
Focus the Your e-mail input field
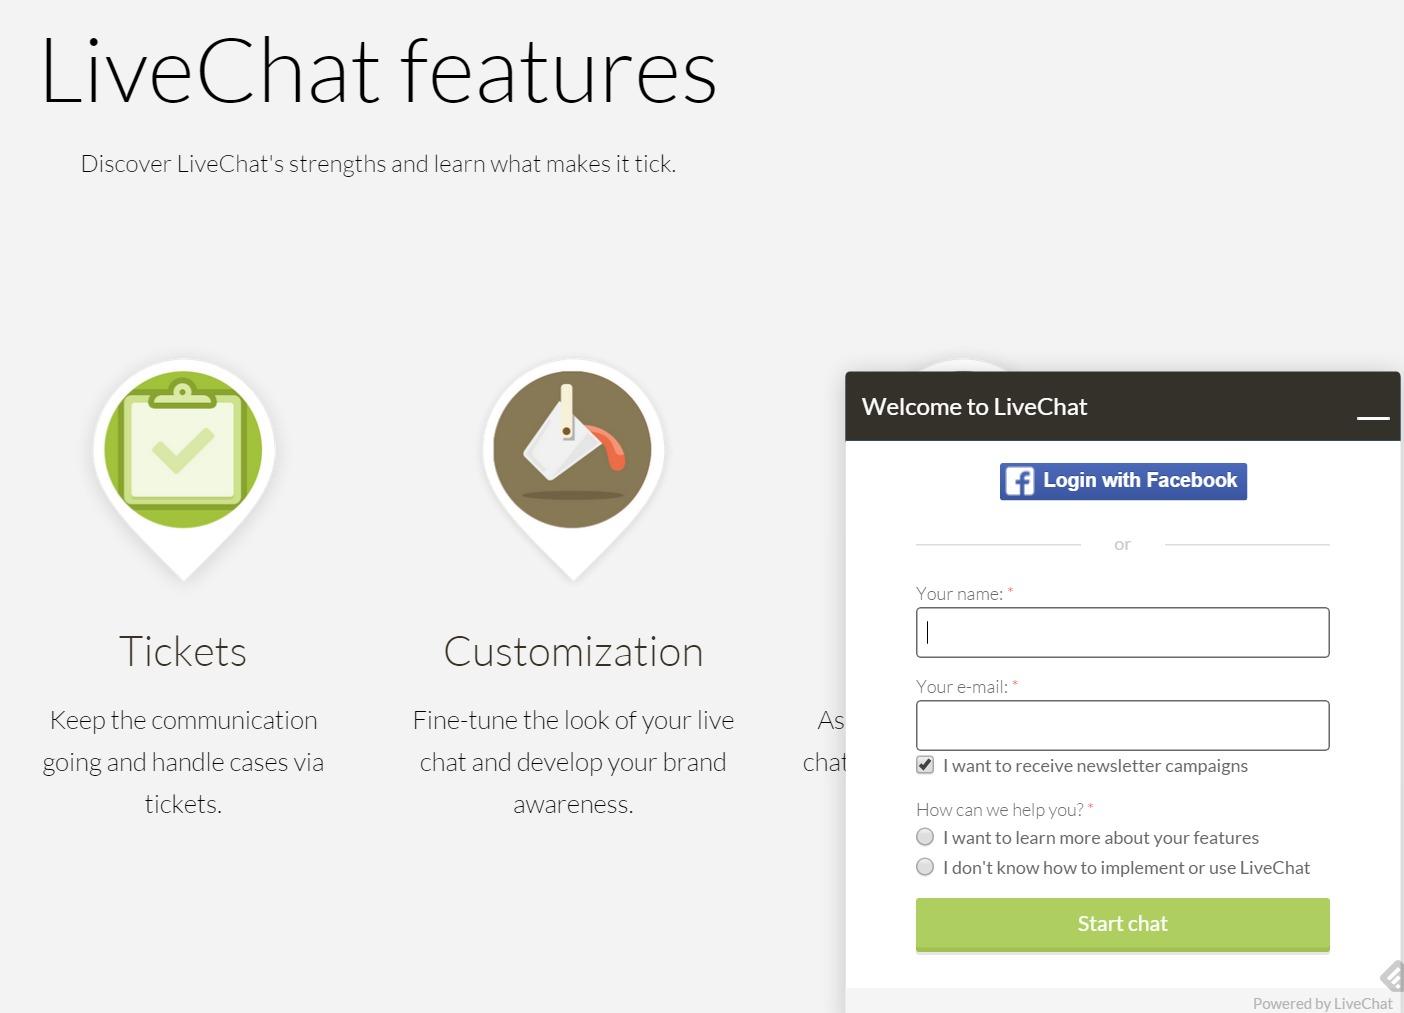click(1122, 725)
